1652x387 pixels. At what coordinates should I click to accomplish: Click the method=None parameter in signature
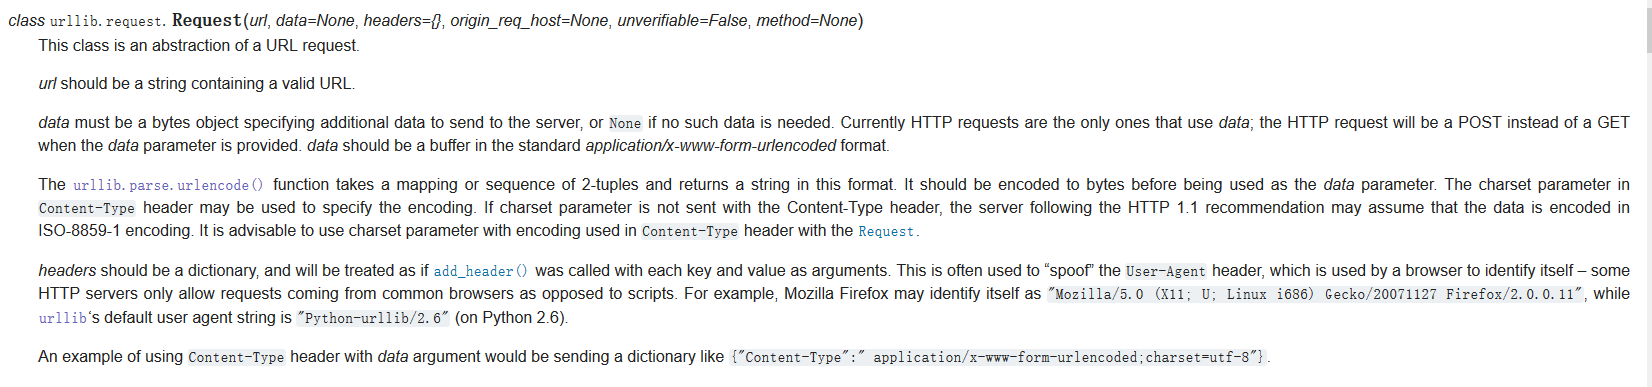[807, 21]
